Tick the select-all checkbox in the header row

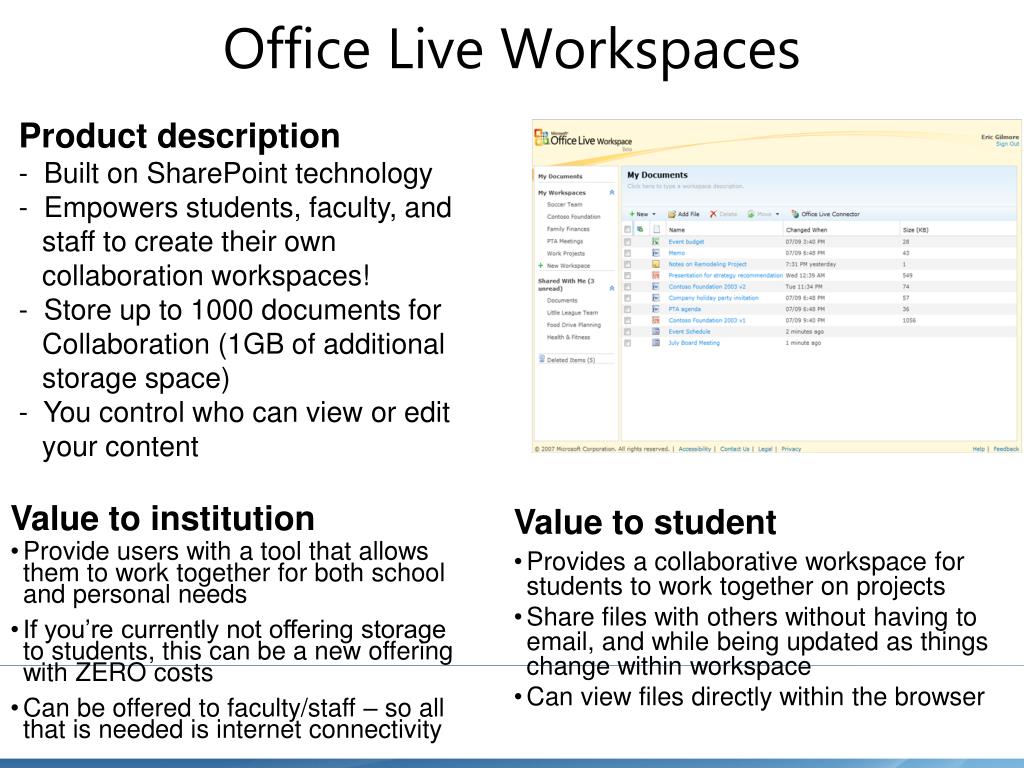[628, 230]
